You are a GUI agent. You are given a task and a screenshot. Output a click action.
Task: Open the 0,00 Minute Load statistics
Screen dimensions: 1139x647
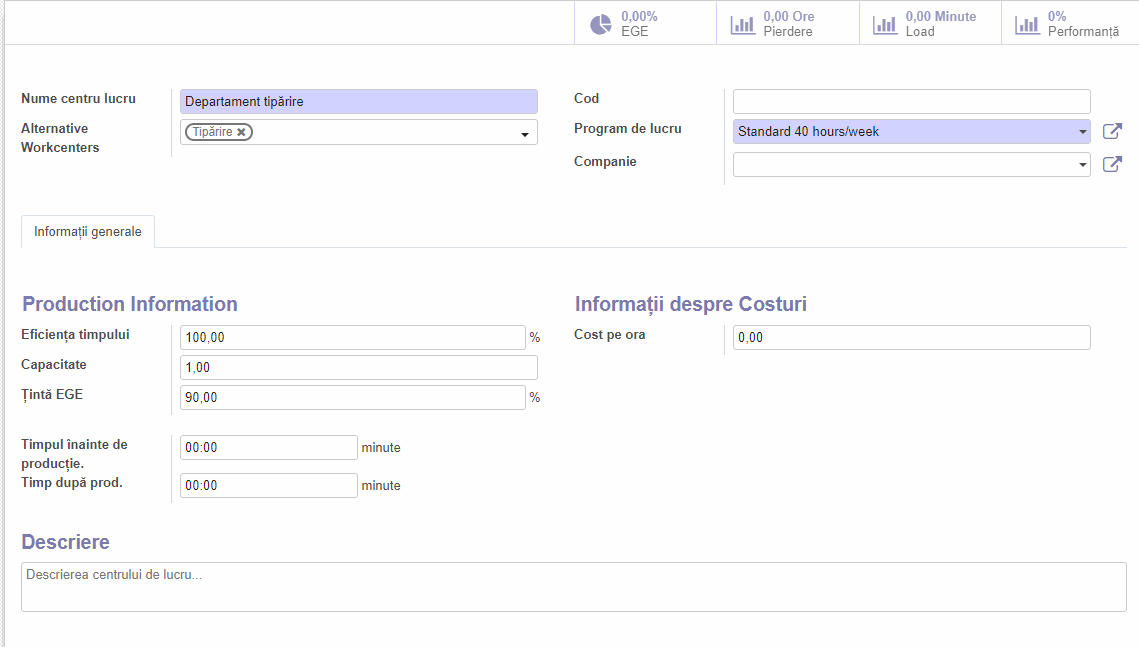[930, 23]
